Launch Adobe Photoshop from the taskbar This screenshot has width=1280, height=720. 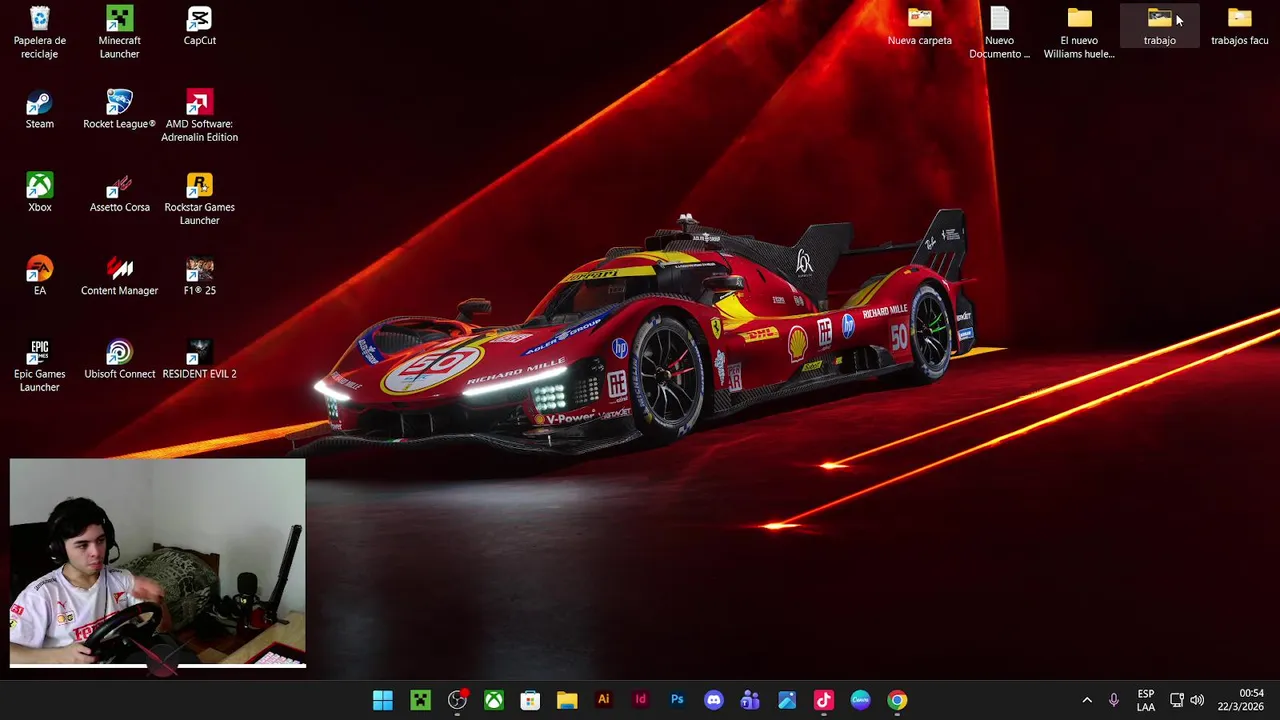coord(677,700)
